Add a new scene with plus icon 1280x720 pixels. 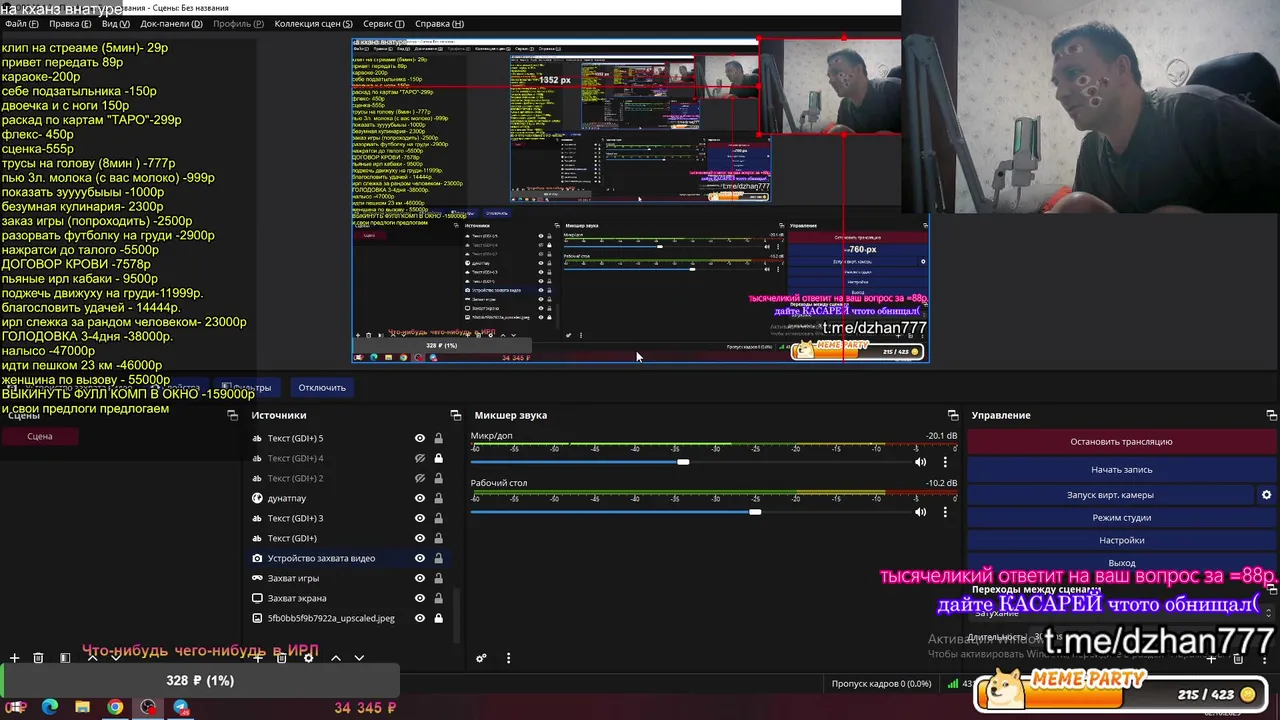14,658
